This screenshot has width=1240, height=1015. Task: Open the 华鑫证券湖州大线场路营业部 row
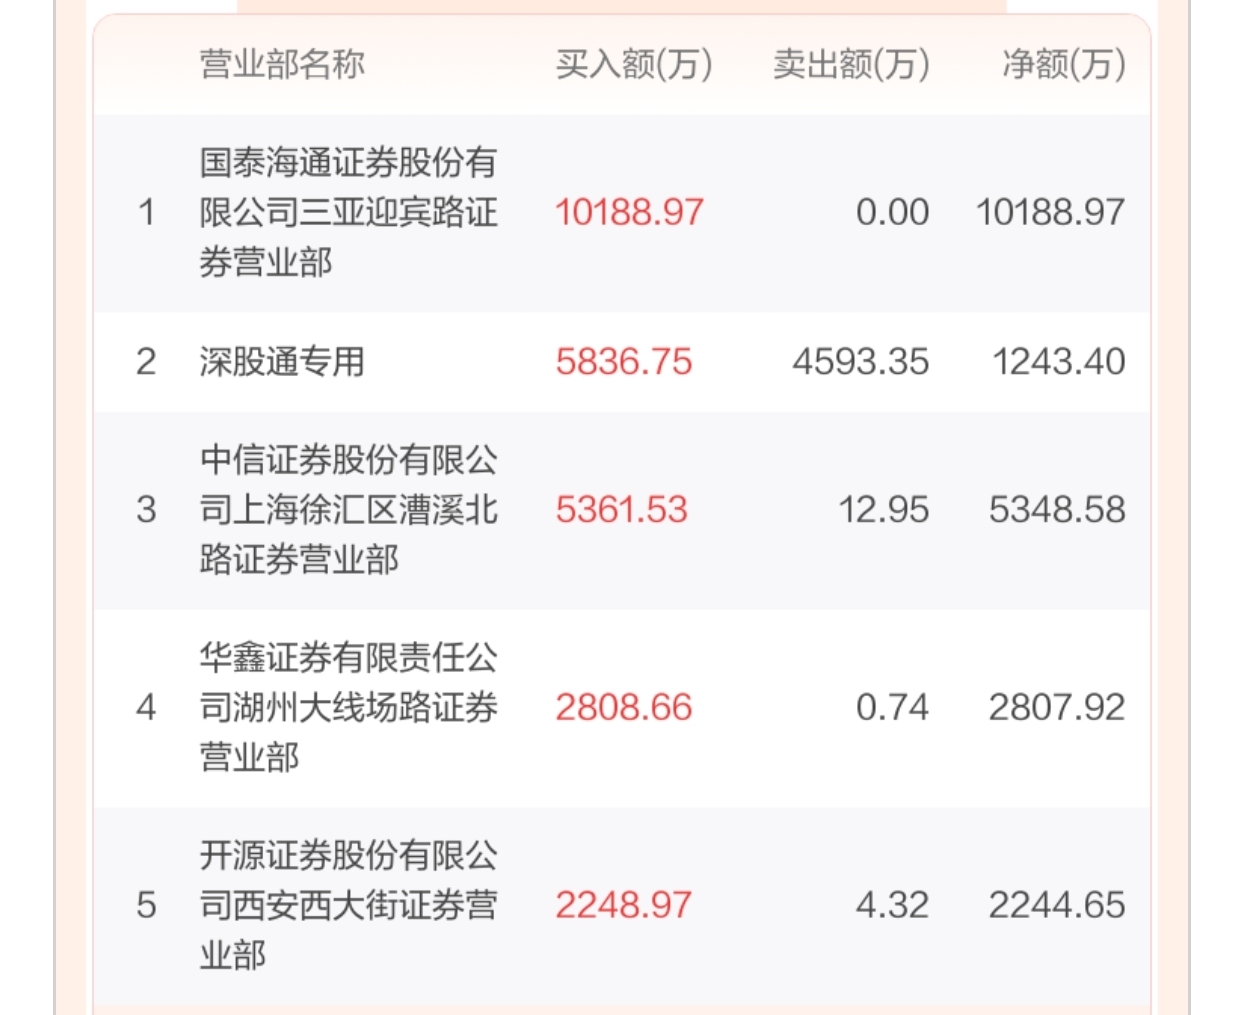click(x=622, y=708)
